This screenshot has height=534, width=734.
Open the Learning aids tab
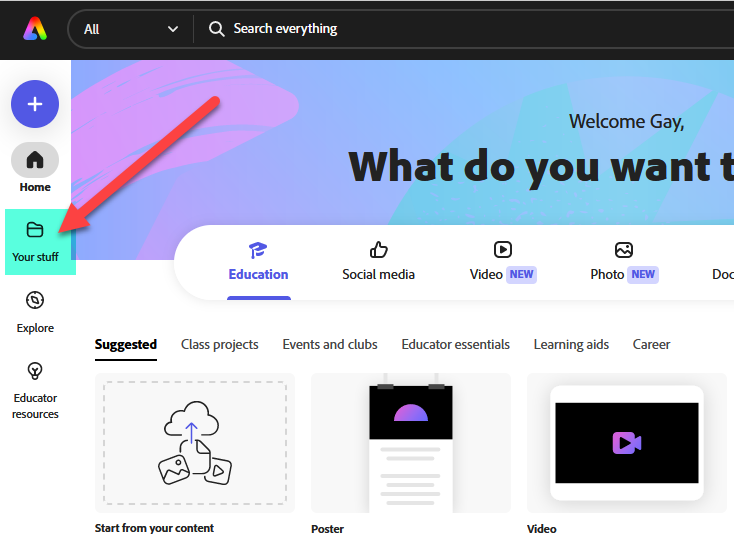571,344
